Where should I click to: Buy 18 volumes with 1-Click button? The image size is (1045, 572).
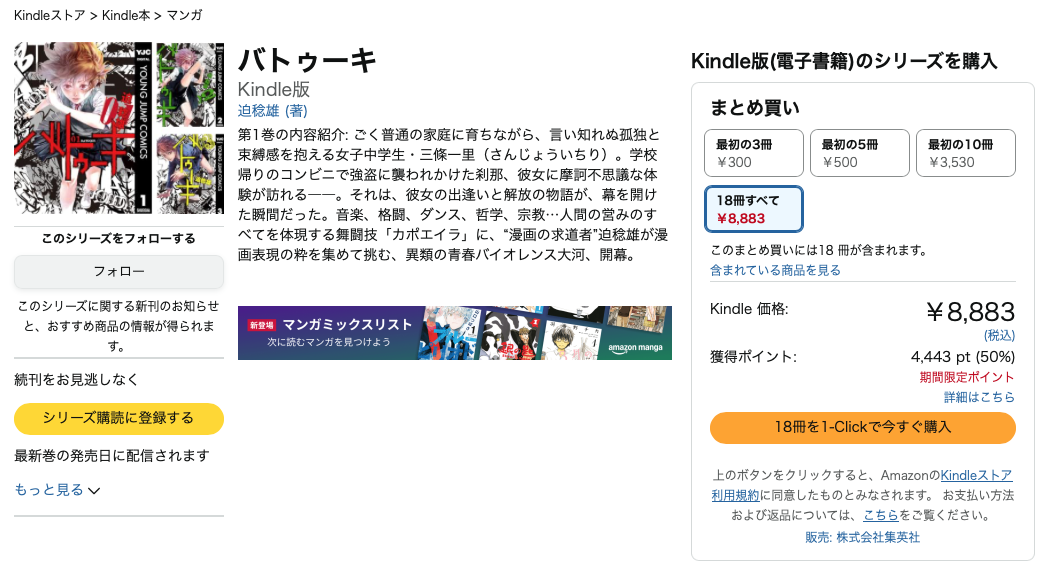click(x=862, y=427)
